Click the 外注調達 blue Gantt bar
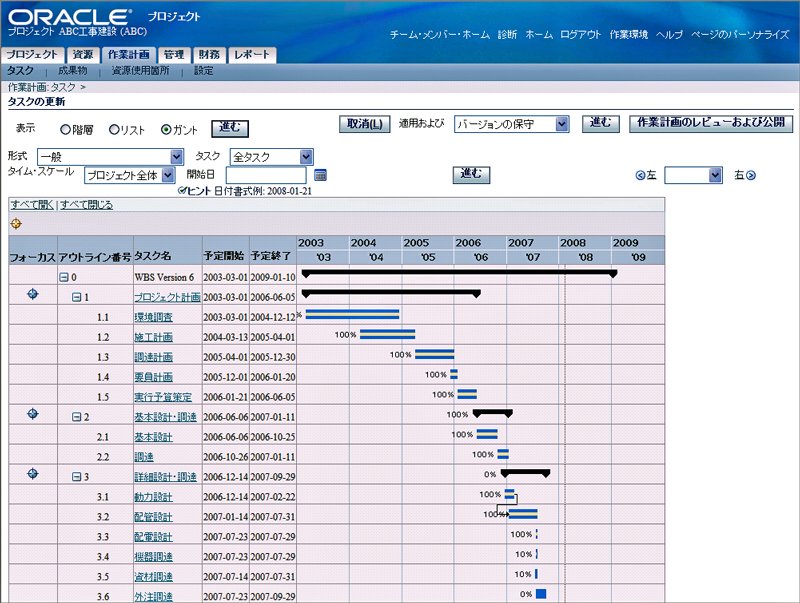800x603 pixels. pyautogui.click(x=541, y=594)
